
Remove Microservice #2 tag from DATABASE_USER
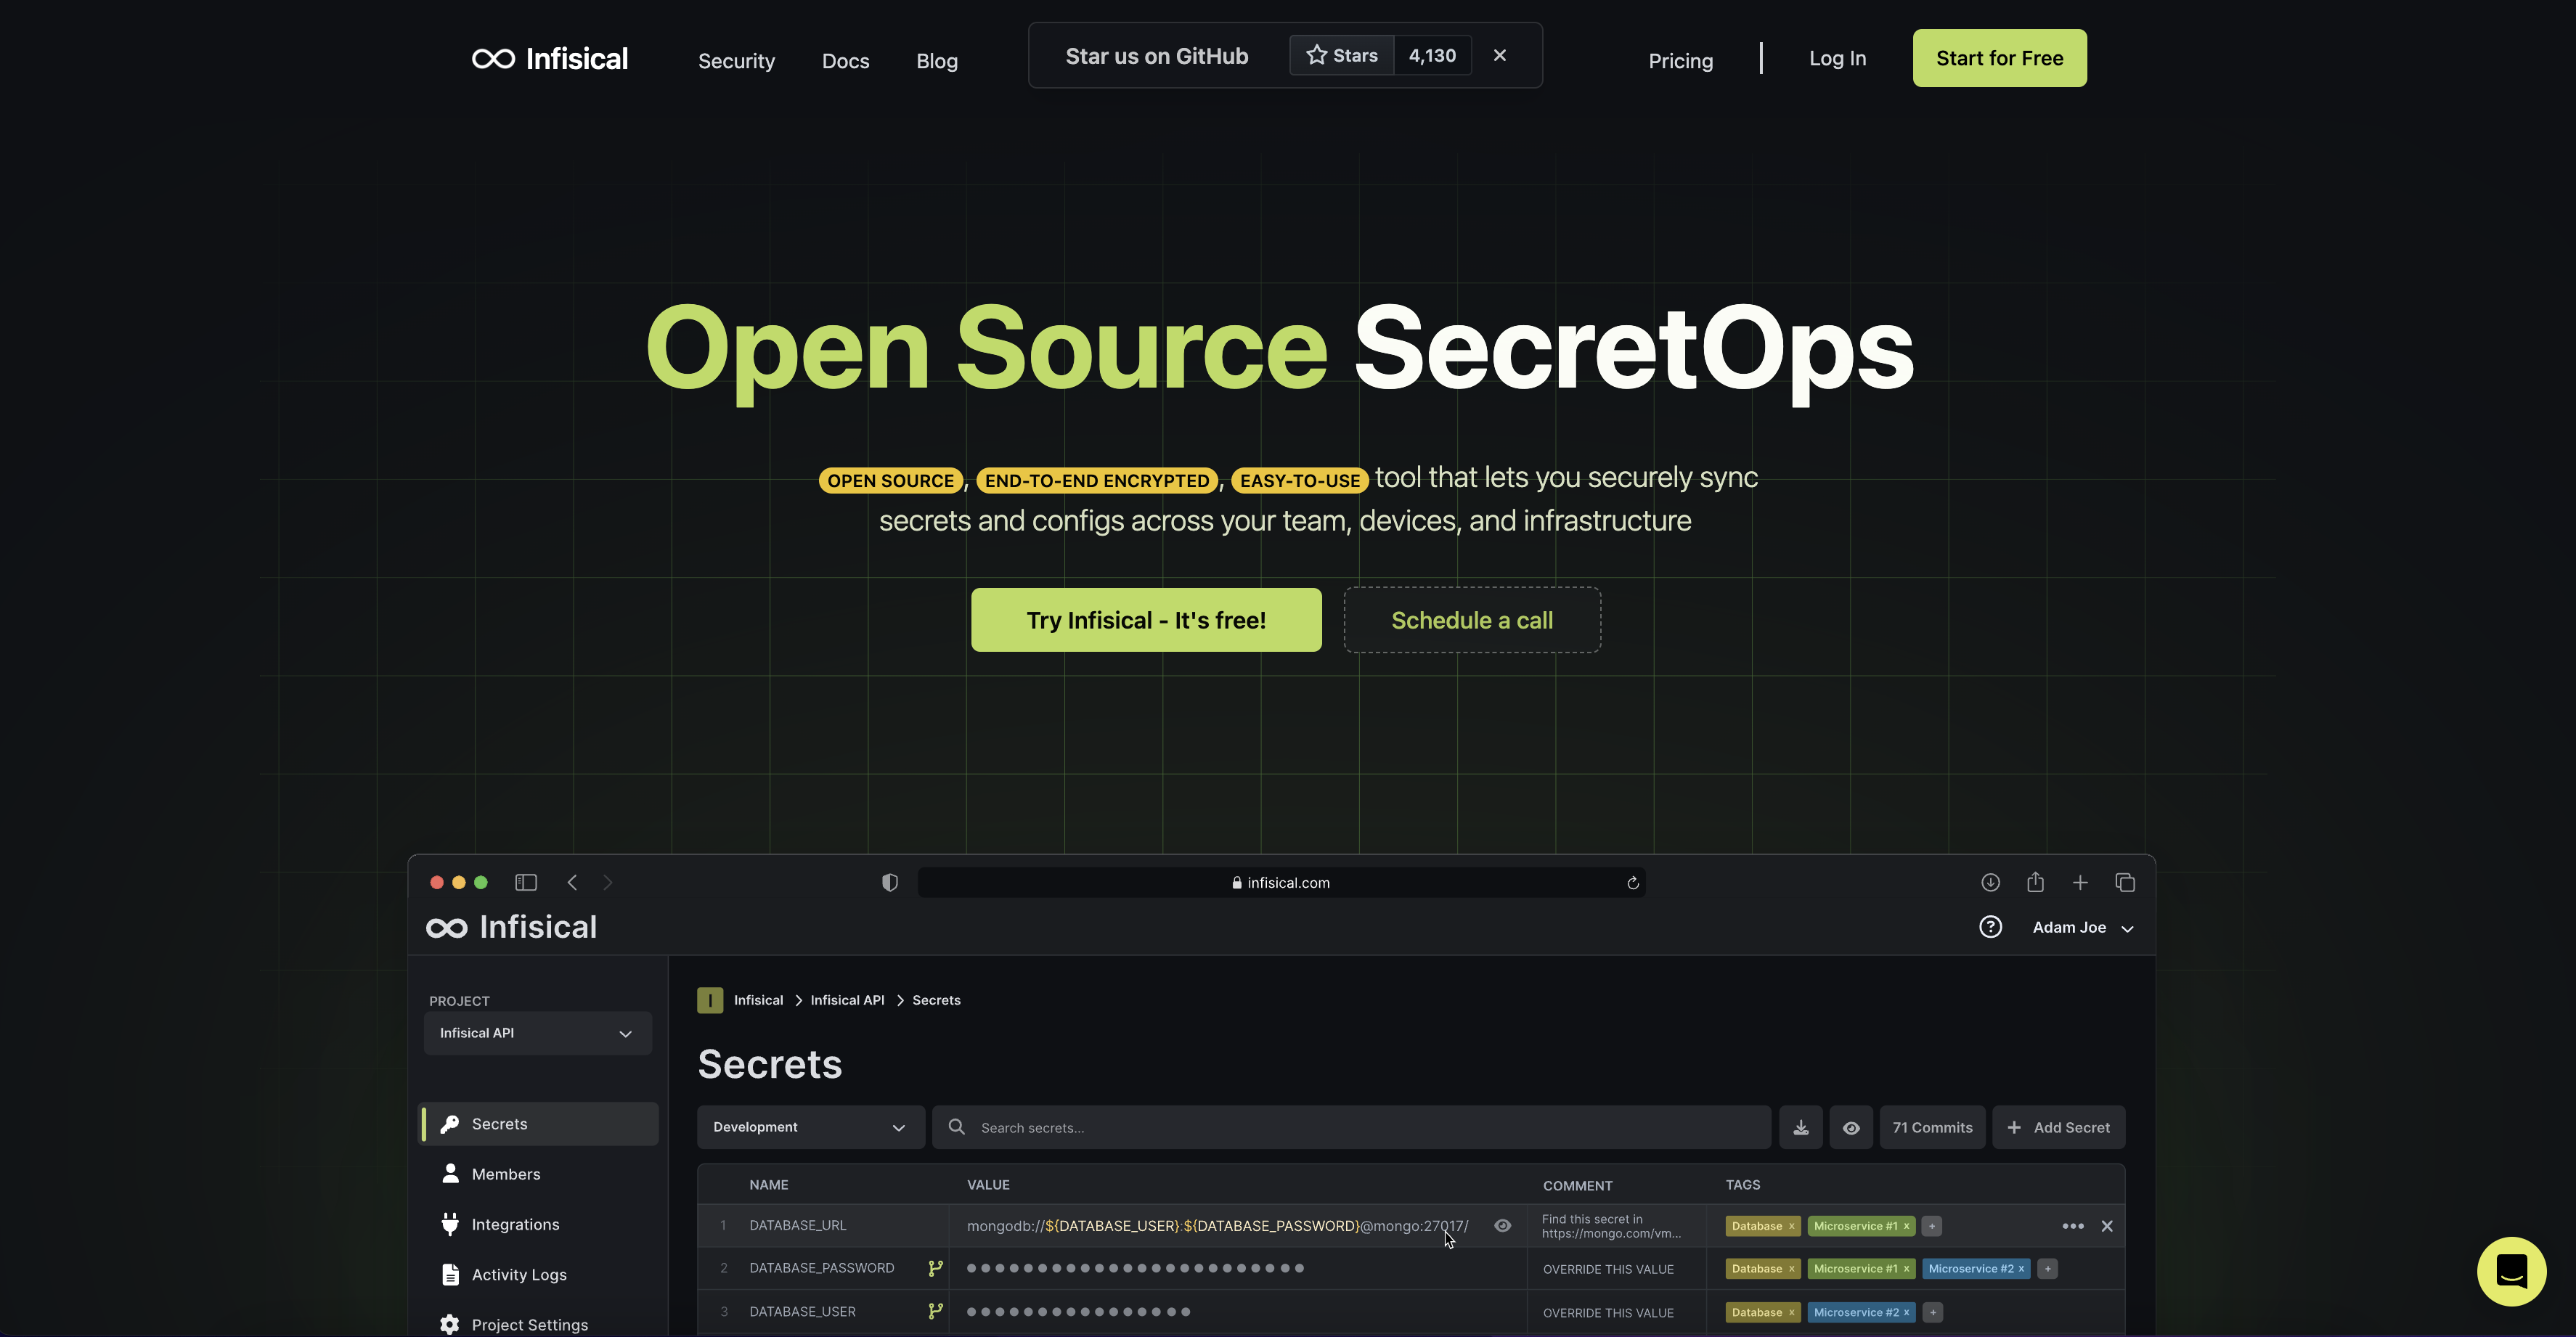1906,1312
